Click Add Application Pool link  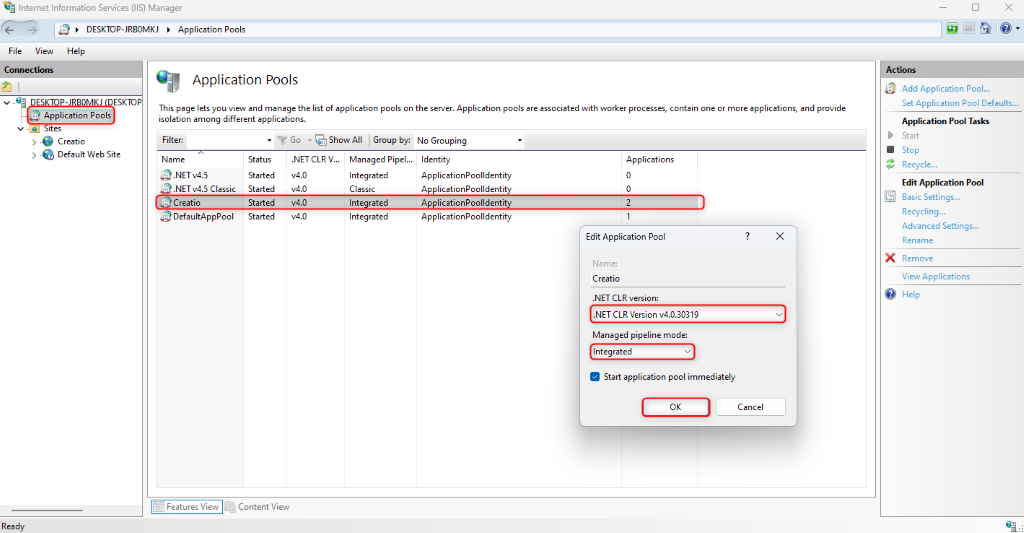coord(946,88)
